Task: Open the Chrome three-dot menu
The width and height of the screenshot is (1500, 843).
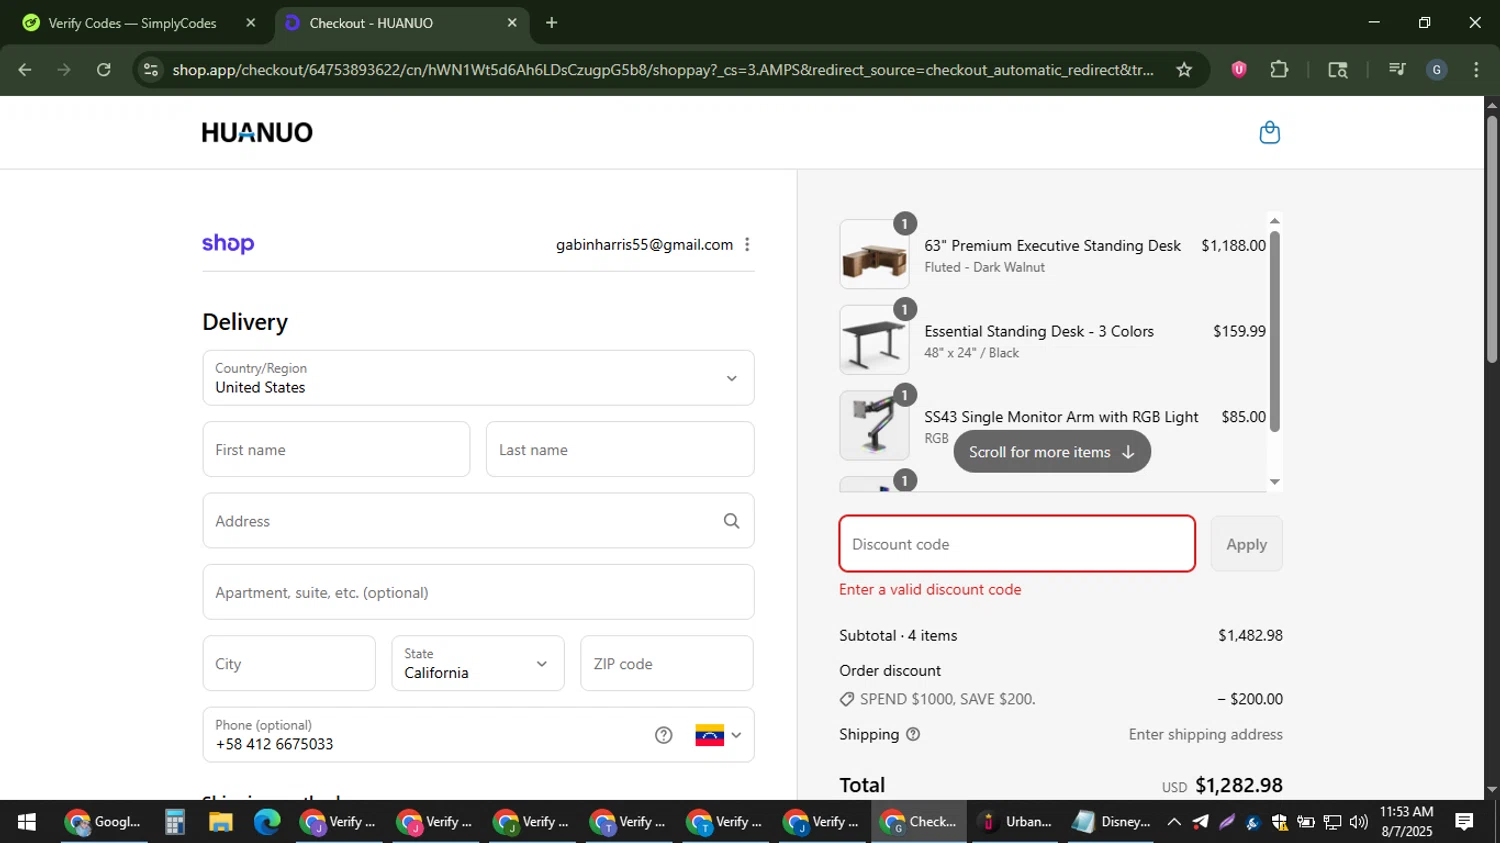Action: [1476, 69]
